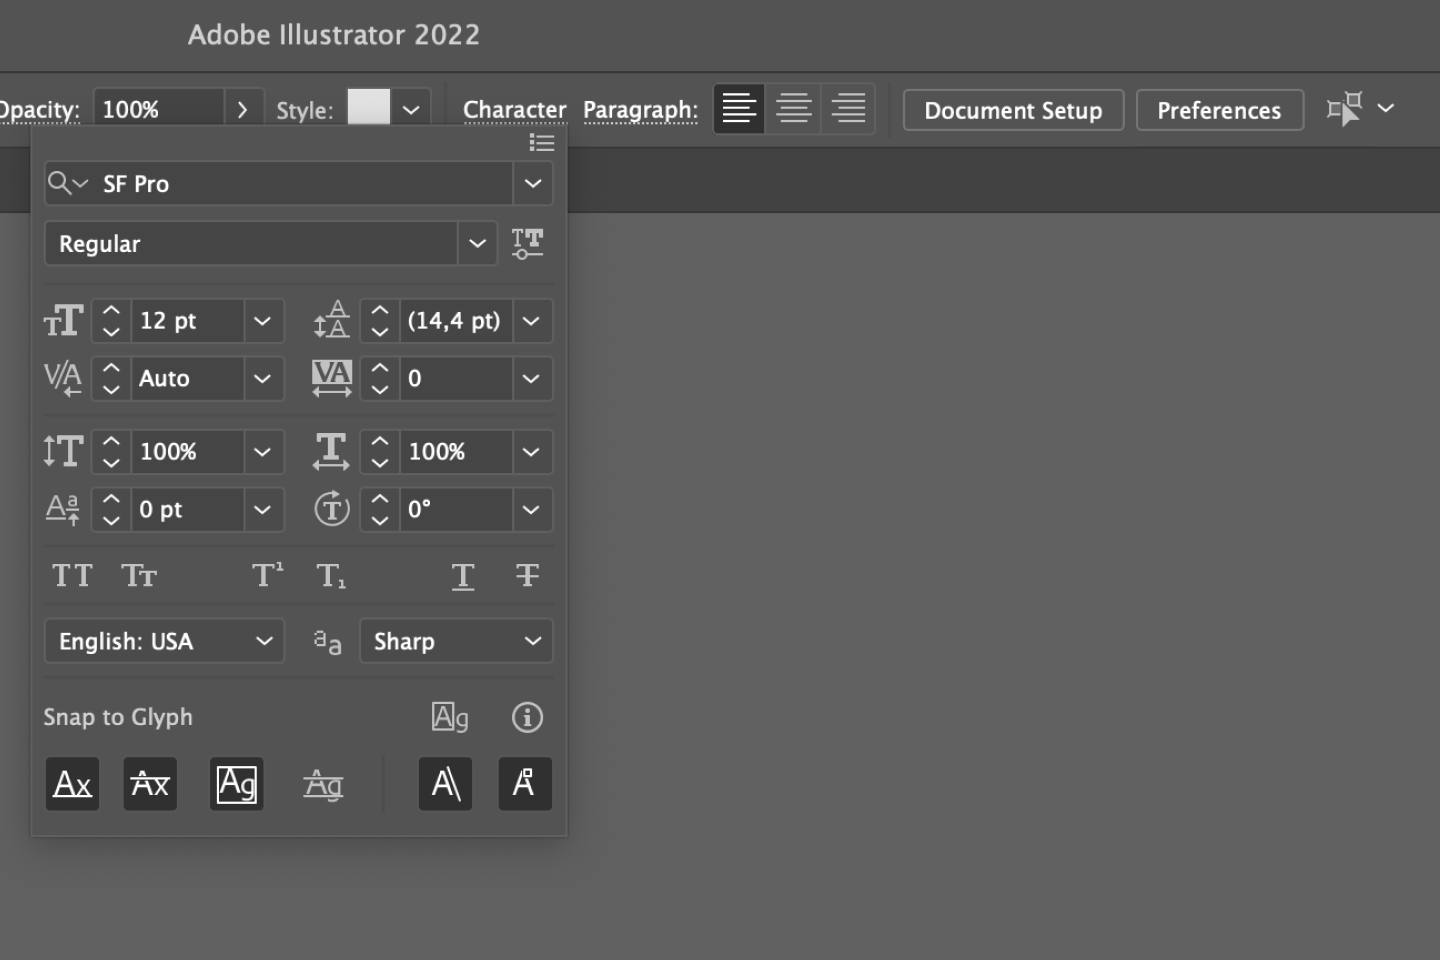This screenshot has width=1440, height=960.
Task: Toggle Glyph Bounds snap option
Action: point(237,784)
